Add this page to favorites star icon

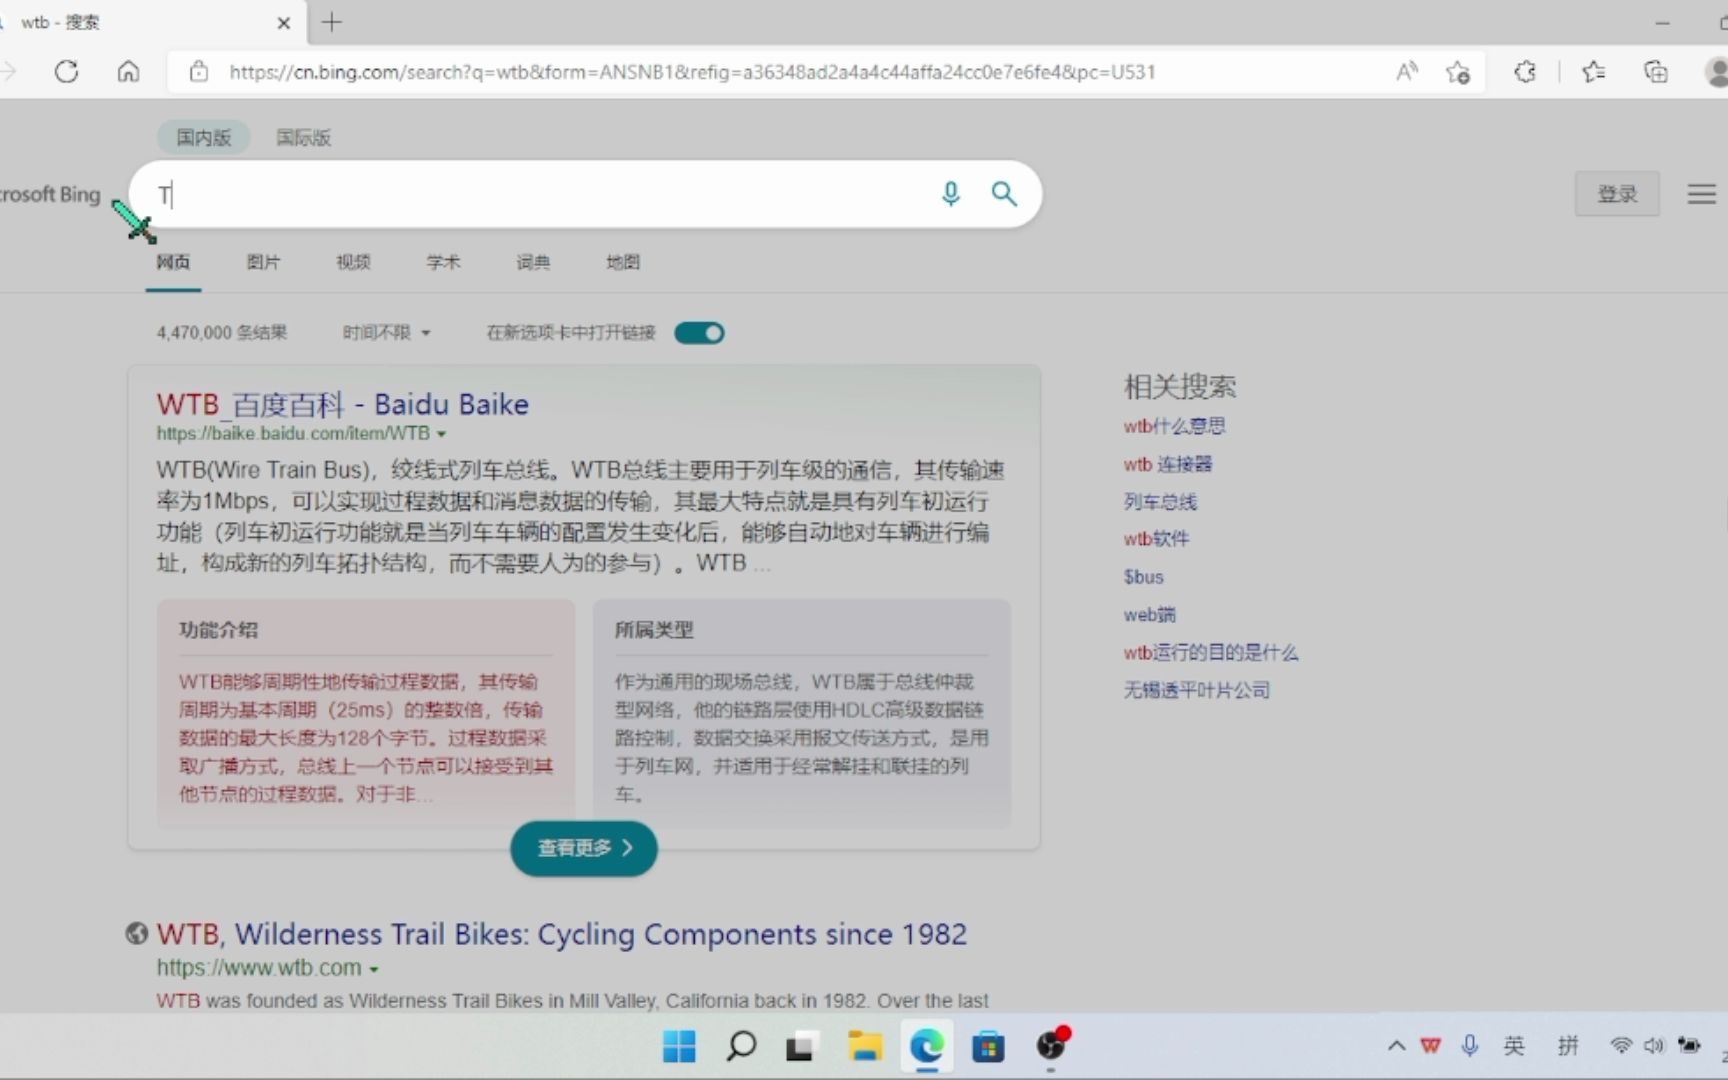1458,72
